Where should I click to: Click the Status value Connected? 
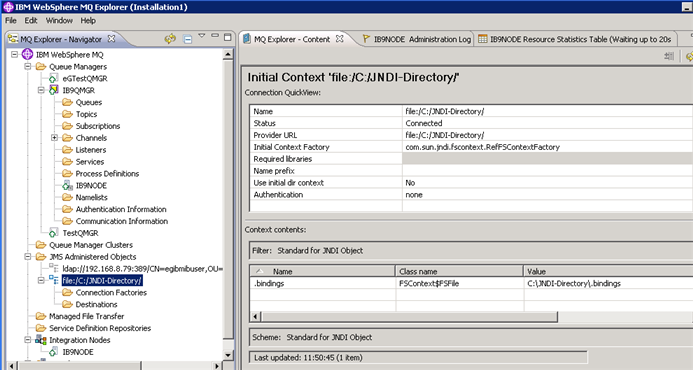coord(423,123)
